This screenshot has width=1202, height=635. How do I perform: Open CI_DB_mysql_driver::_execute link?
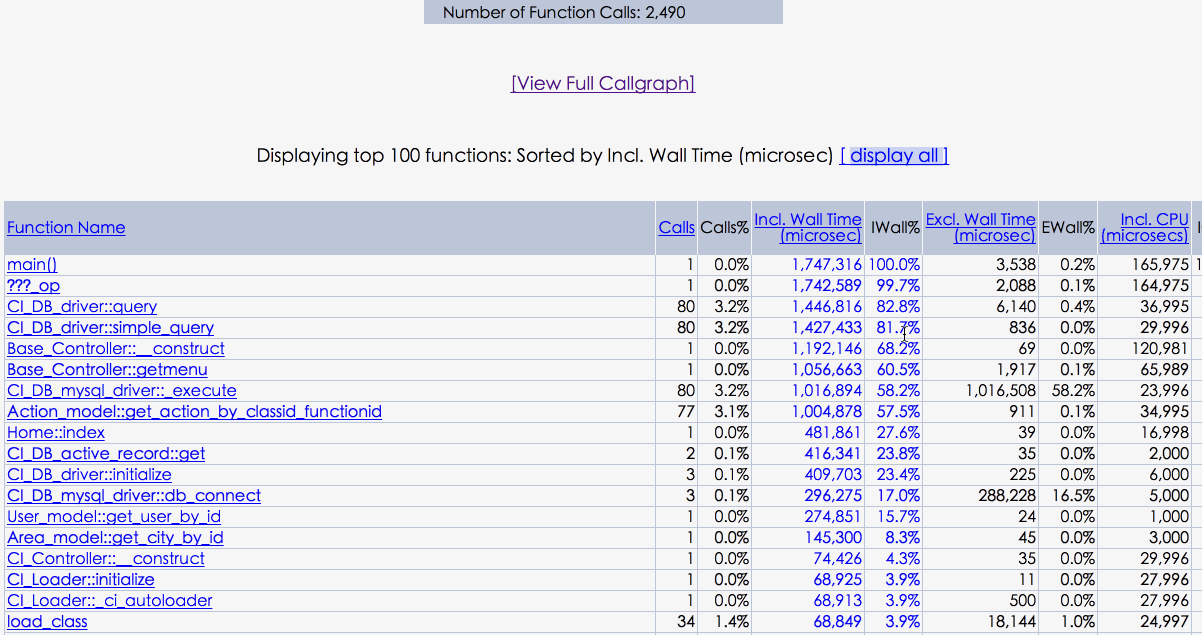(x=122, y=391)
